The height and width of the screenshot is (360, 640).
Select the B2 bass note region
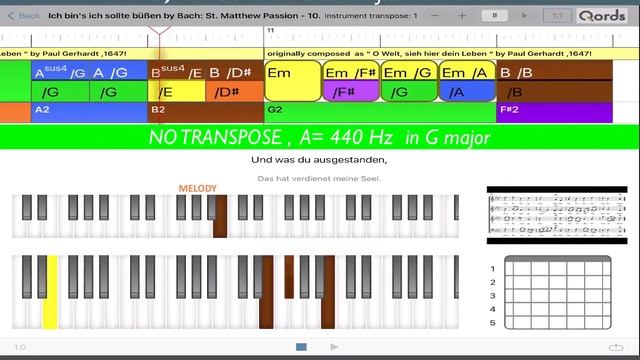pos(205,112)
